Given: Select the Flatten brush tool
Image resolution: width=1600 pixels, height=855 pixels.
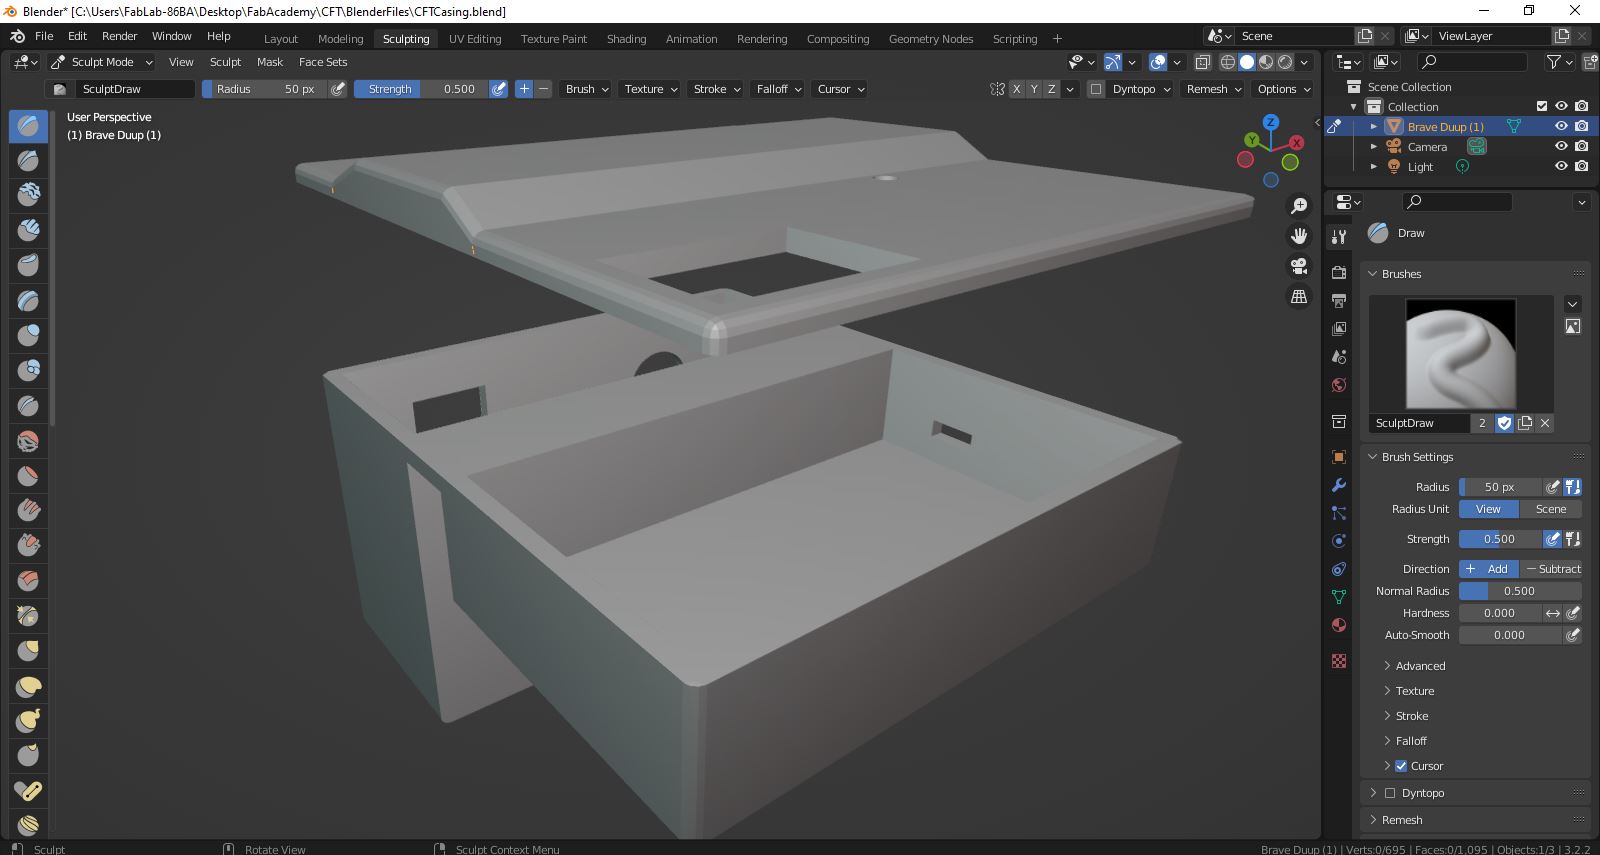Looking at the screenshot, I should 28,475.
